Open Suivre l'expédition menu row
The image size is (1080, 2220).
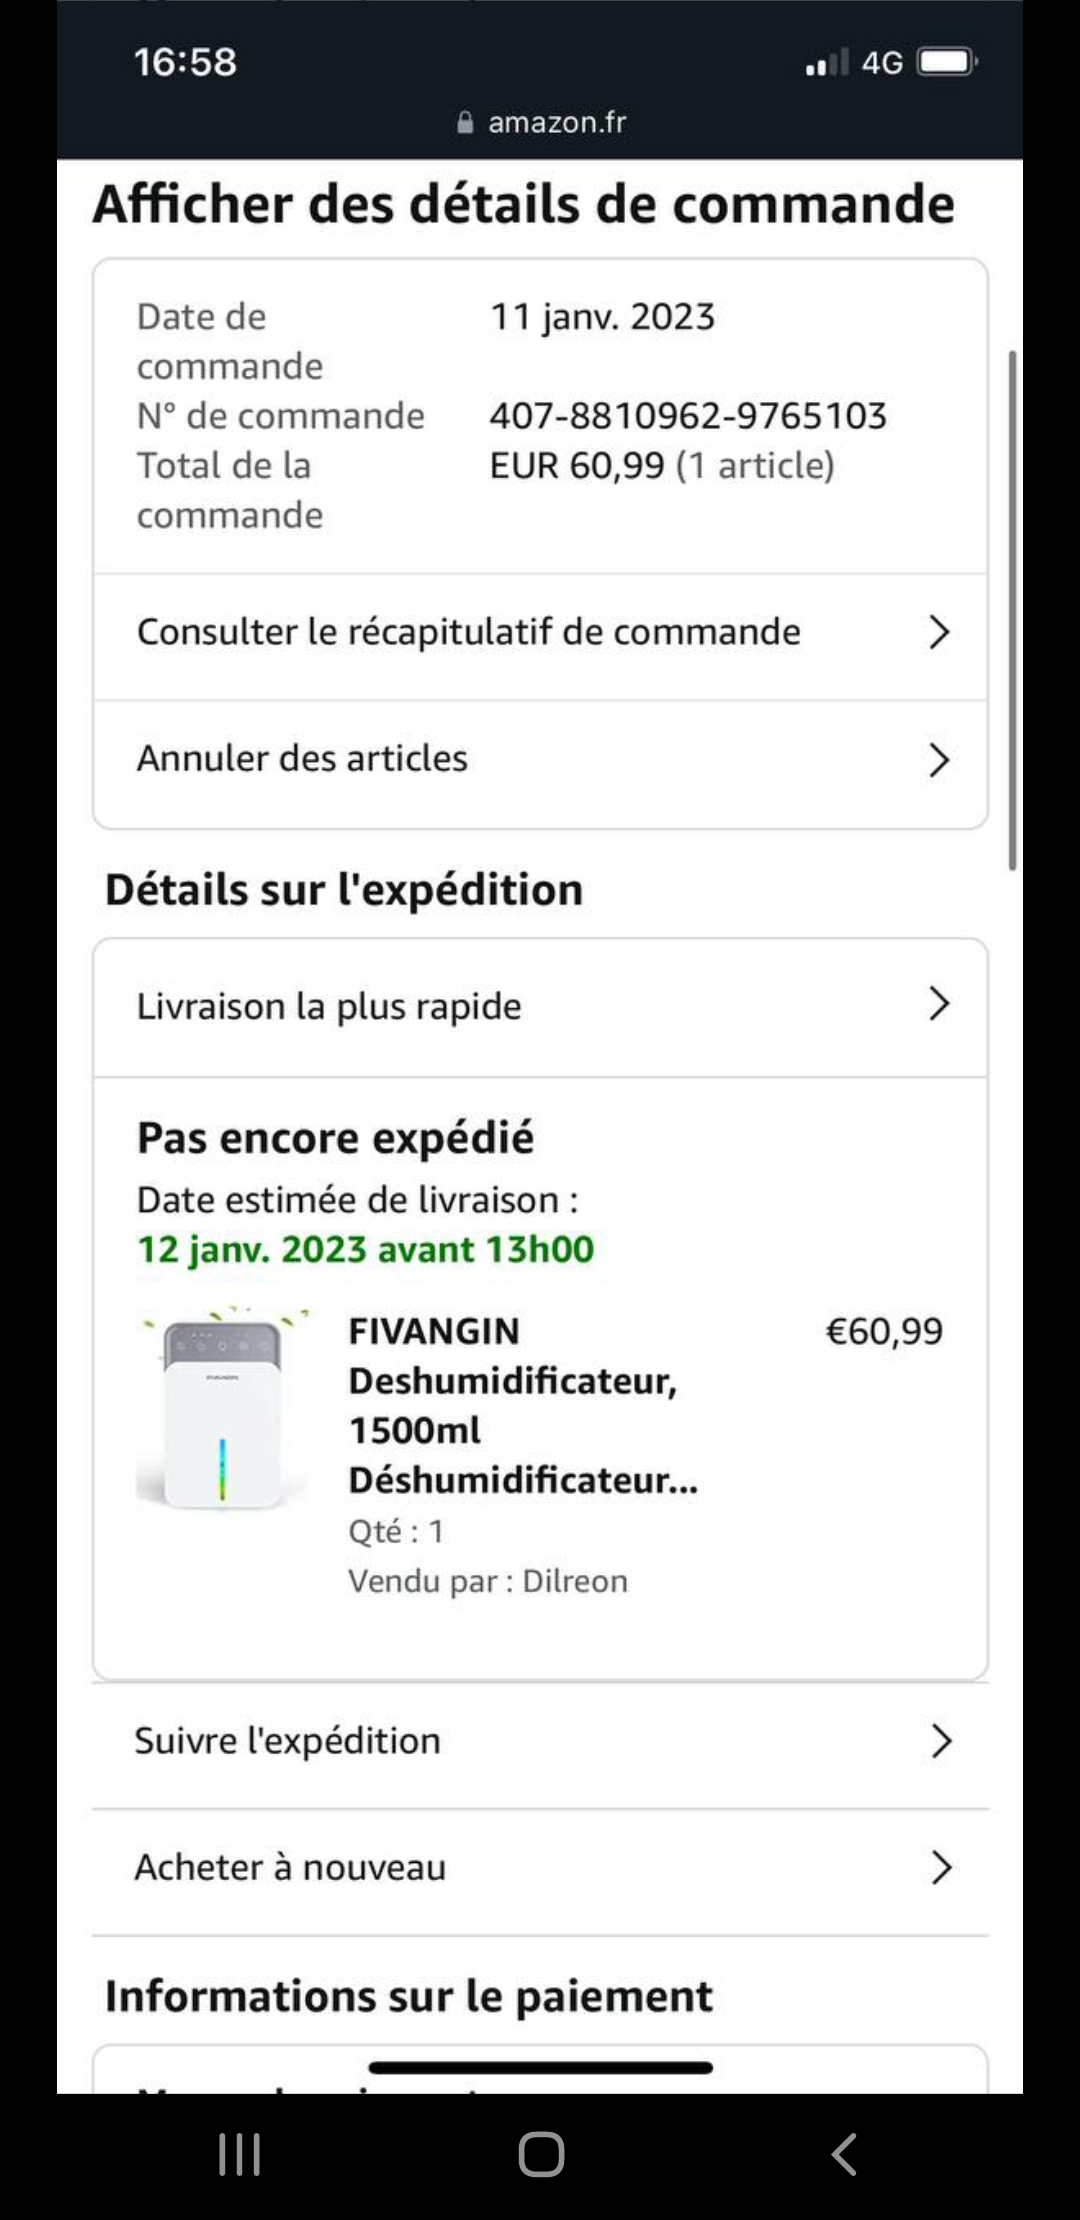tap(540, 1743)
